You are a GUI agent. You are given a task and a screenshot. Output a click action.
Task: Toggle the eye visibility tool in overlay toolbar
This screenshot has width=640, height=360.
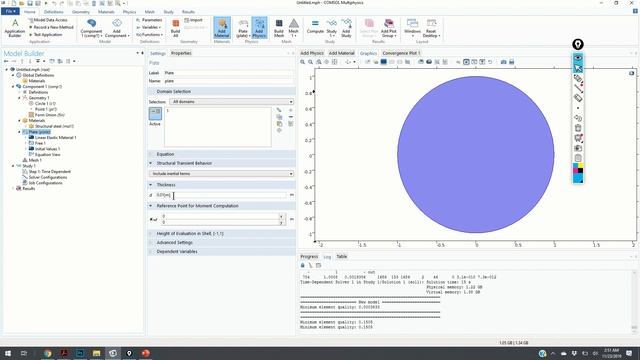578,58
